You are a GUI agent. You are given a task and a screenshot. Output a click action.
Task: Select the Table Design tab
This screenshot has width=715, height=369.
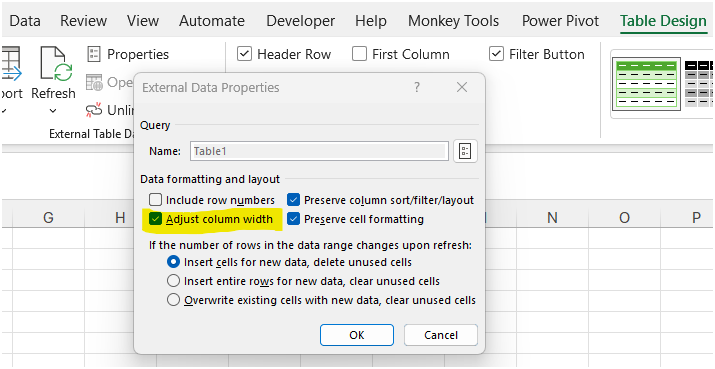click(x=663, y=21)
